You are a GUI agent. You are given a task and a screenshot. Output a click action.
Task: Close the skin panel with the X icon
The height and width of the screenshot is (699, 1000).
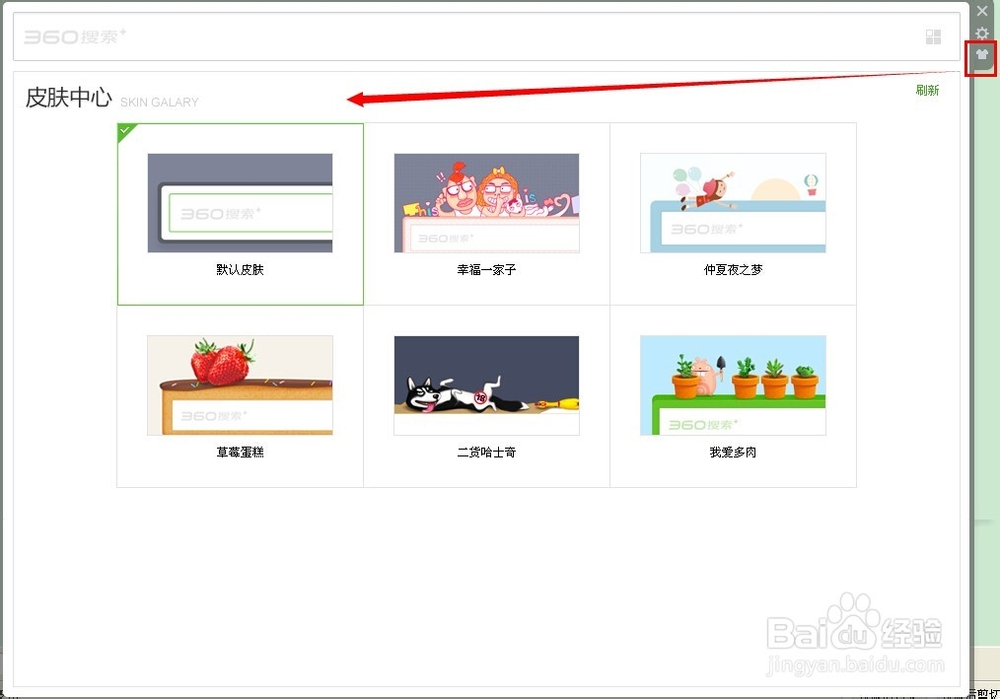point(981,11)
